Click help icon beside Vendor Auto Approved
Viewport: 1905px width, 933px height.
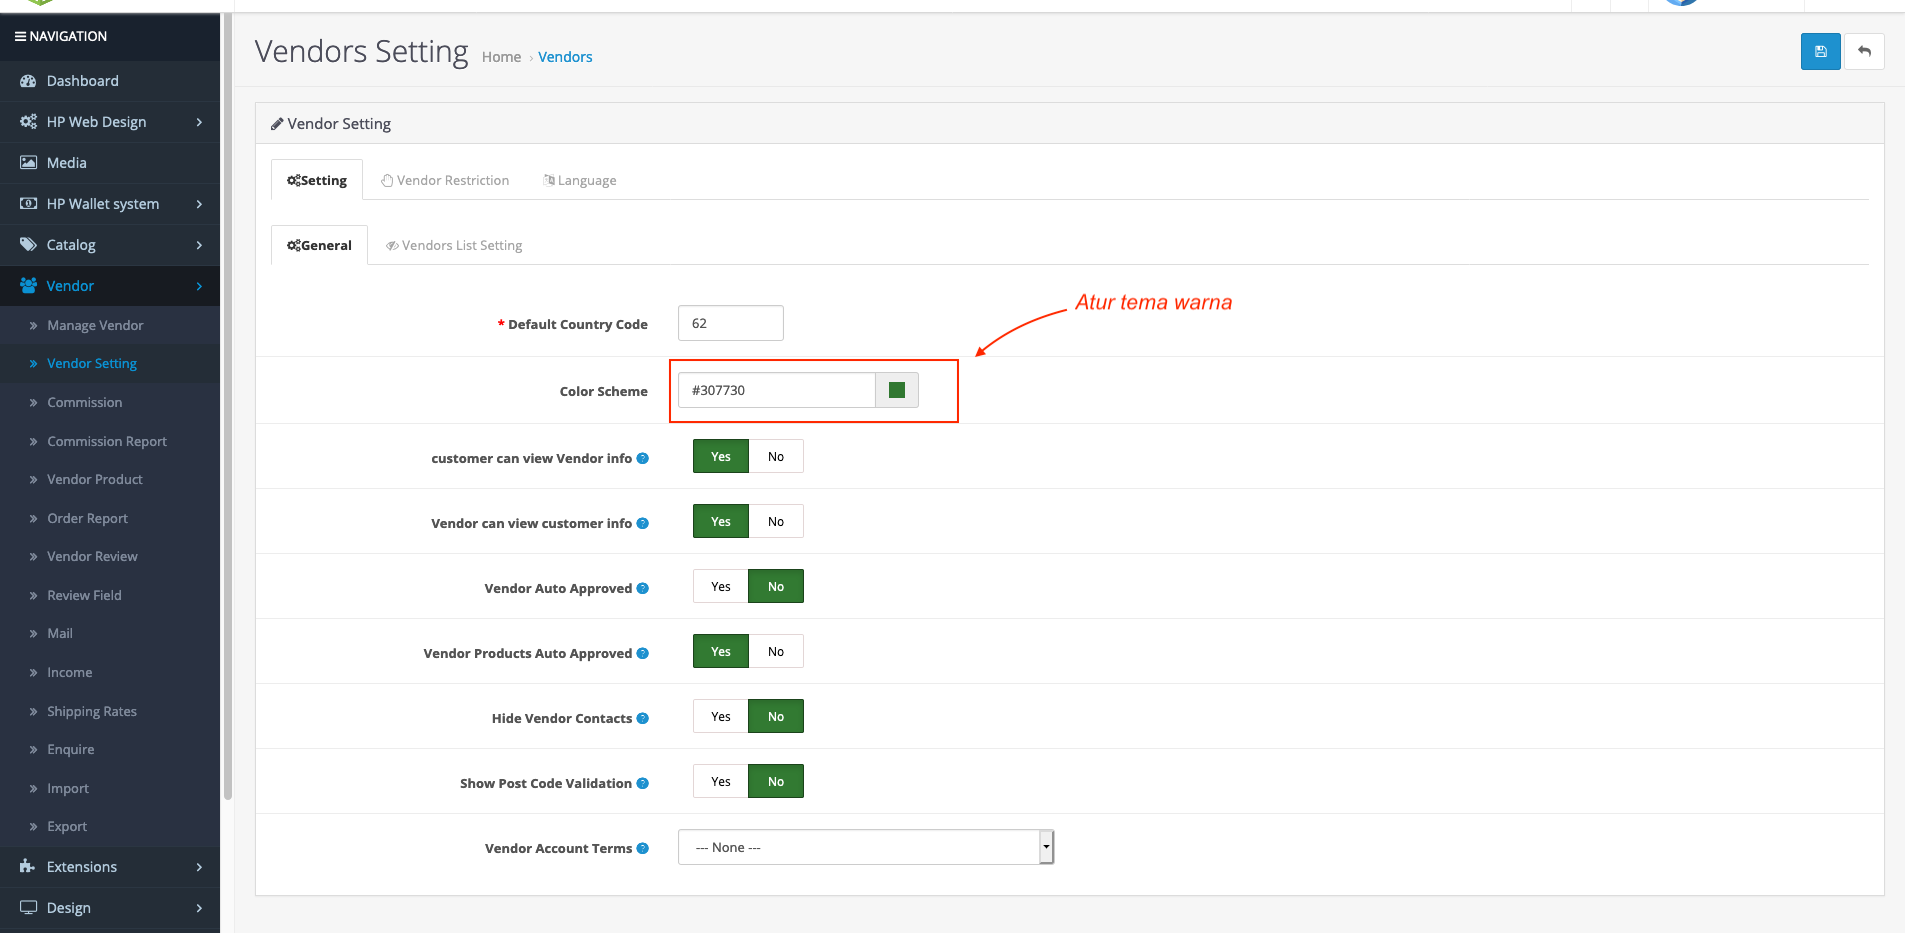(643, 588)
